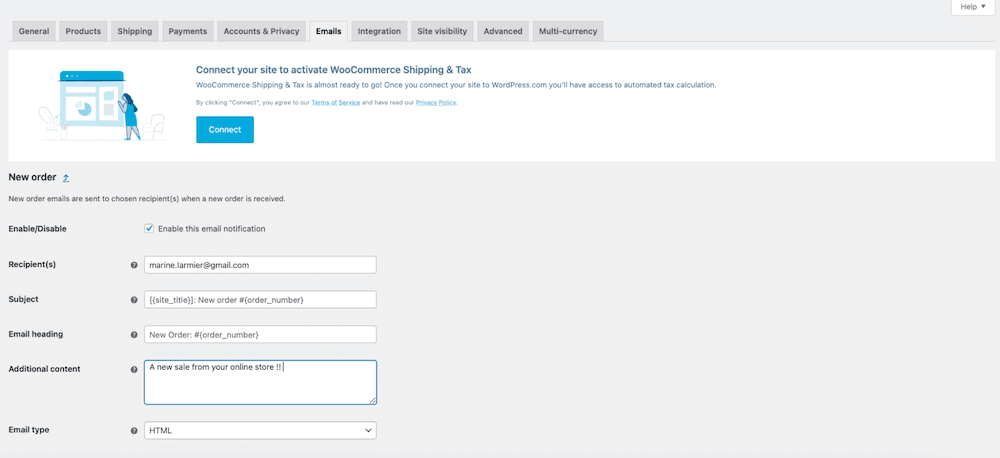Click the 'Email type' field label
This screenshot has width=1000, height=458.
coord(29,430)
